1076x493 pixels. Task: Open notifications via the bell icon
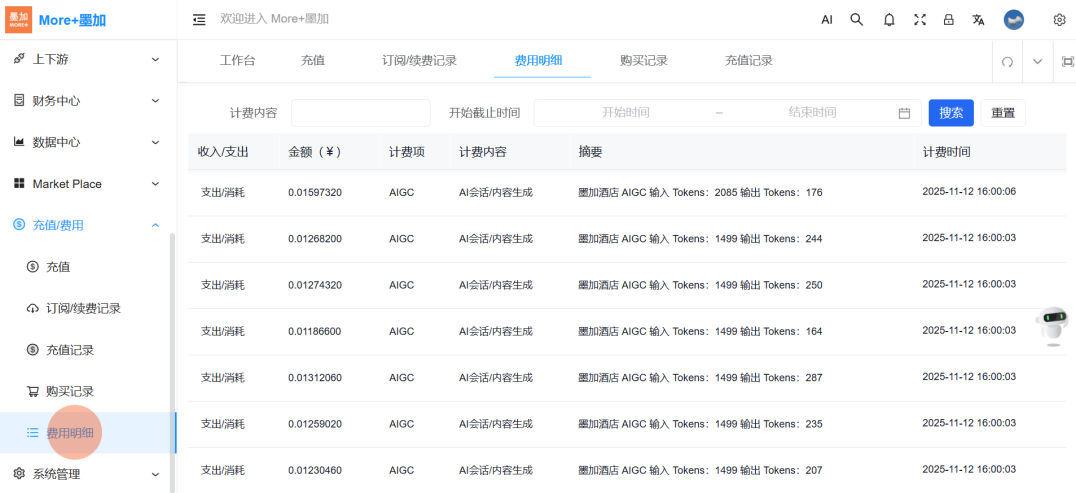tap(889, 19)
